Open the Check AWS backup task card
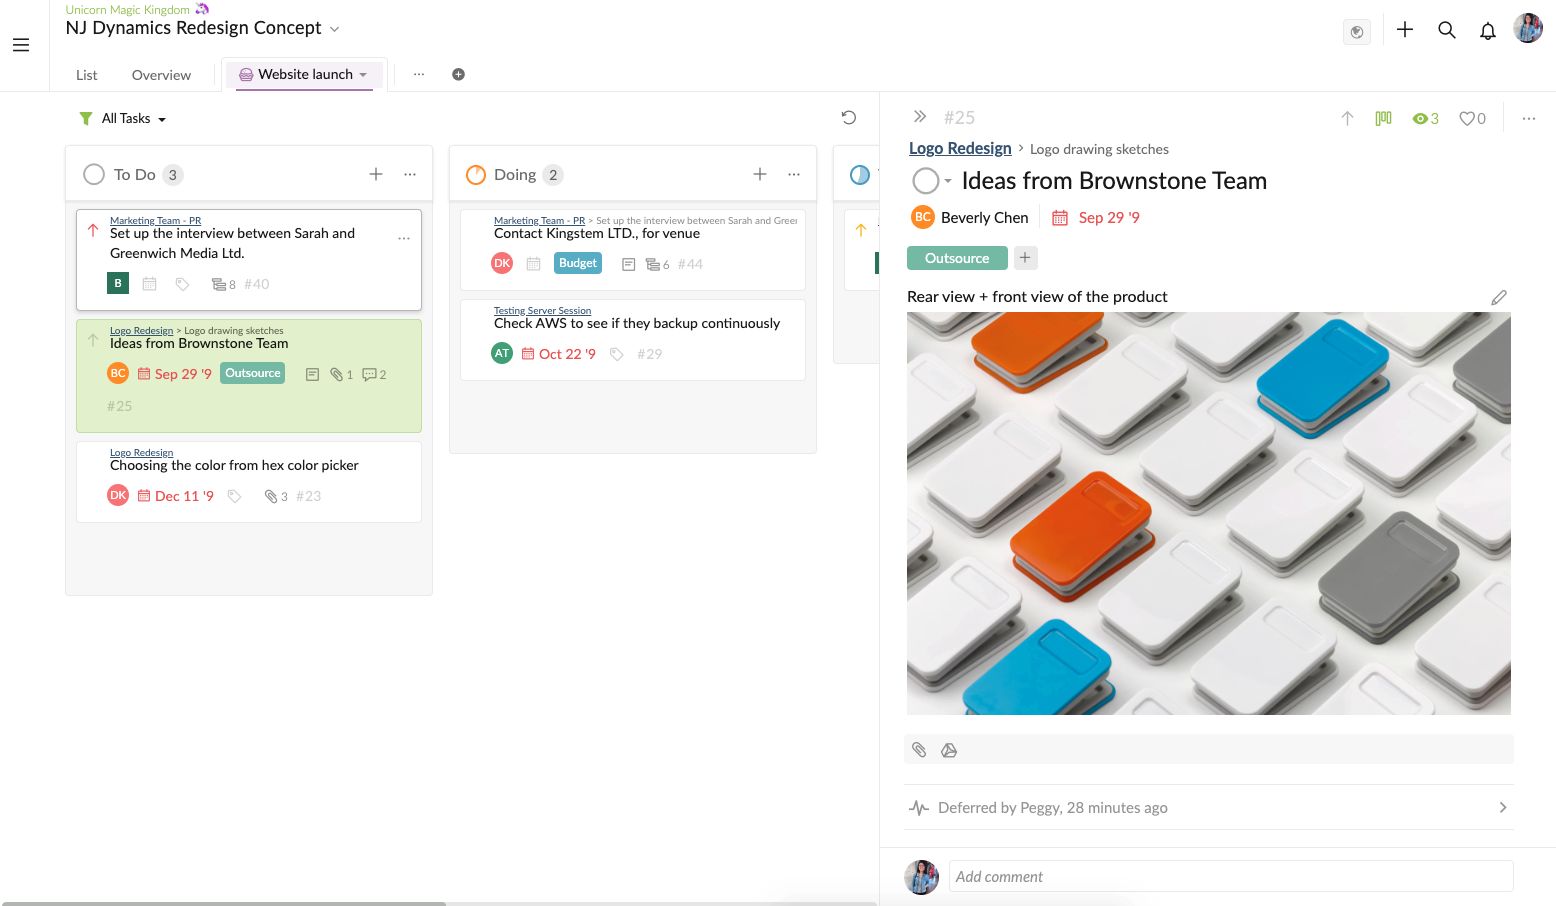This screenshot has width=1556, height=906. tap(633, 340)
